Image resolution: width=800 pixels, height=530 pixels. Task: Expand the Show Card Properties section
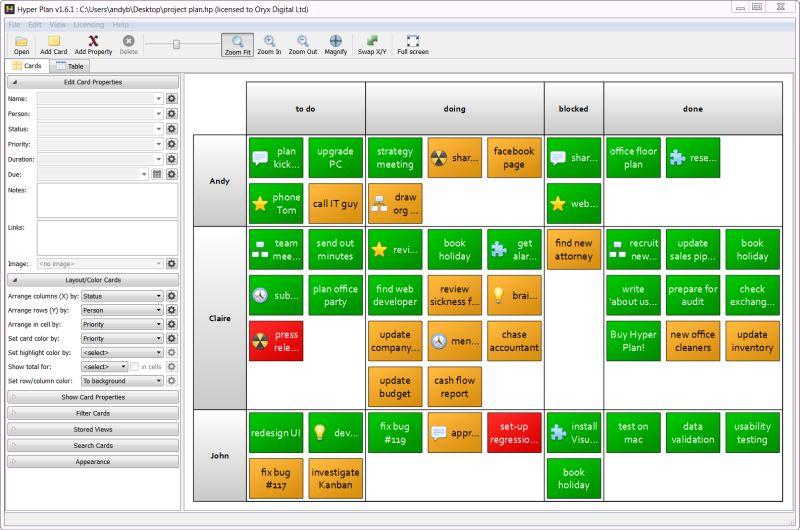click(93, 397)
